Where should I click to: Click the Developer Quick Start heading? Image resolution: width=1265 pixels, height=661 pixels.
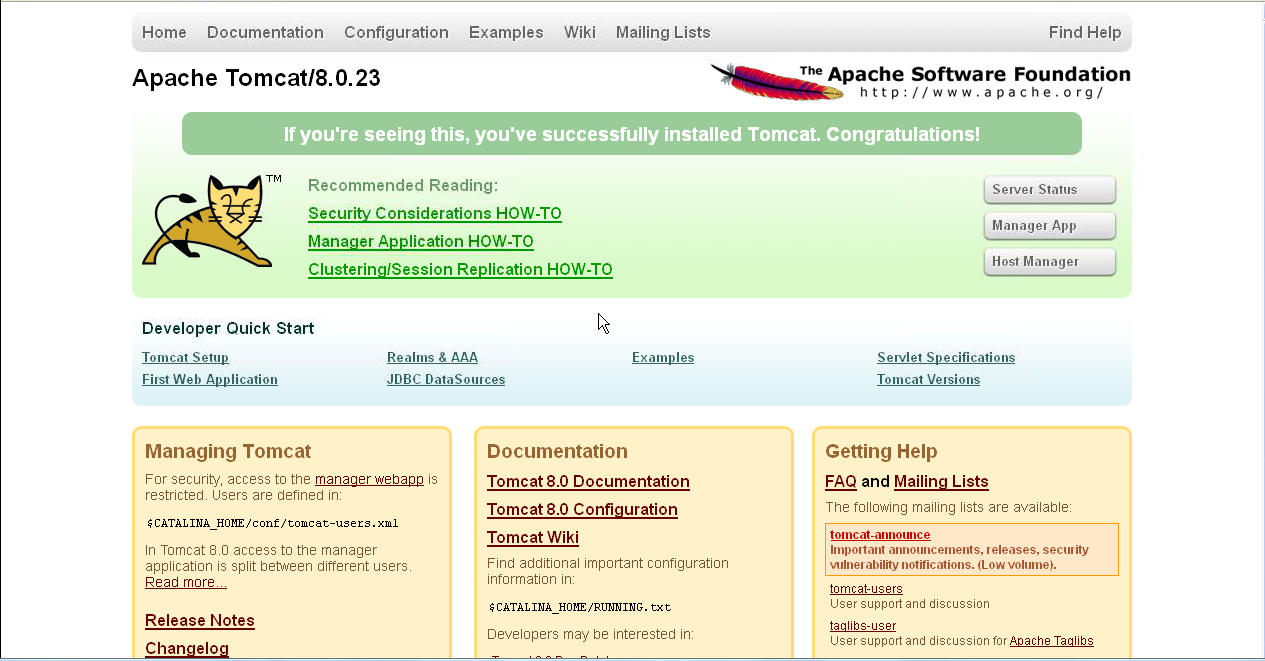(228, 328)
